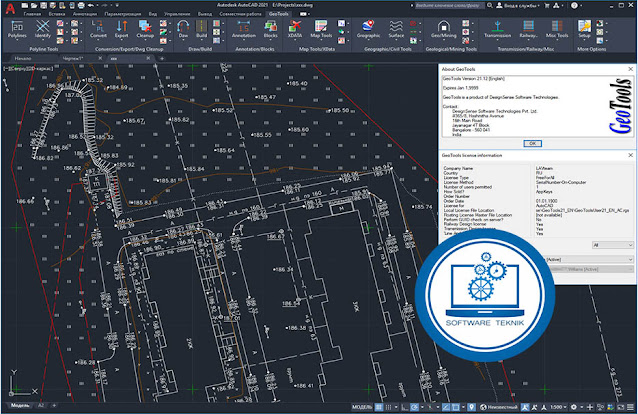The image size is (638, 414).
Task: Switch to the Чертеж1 drawing tab
Action: [x=73, y=58]
